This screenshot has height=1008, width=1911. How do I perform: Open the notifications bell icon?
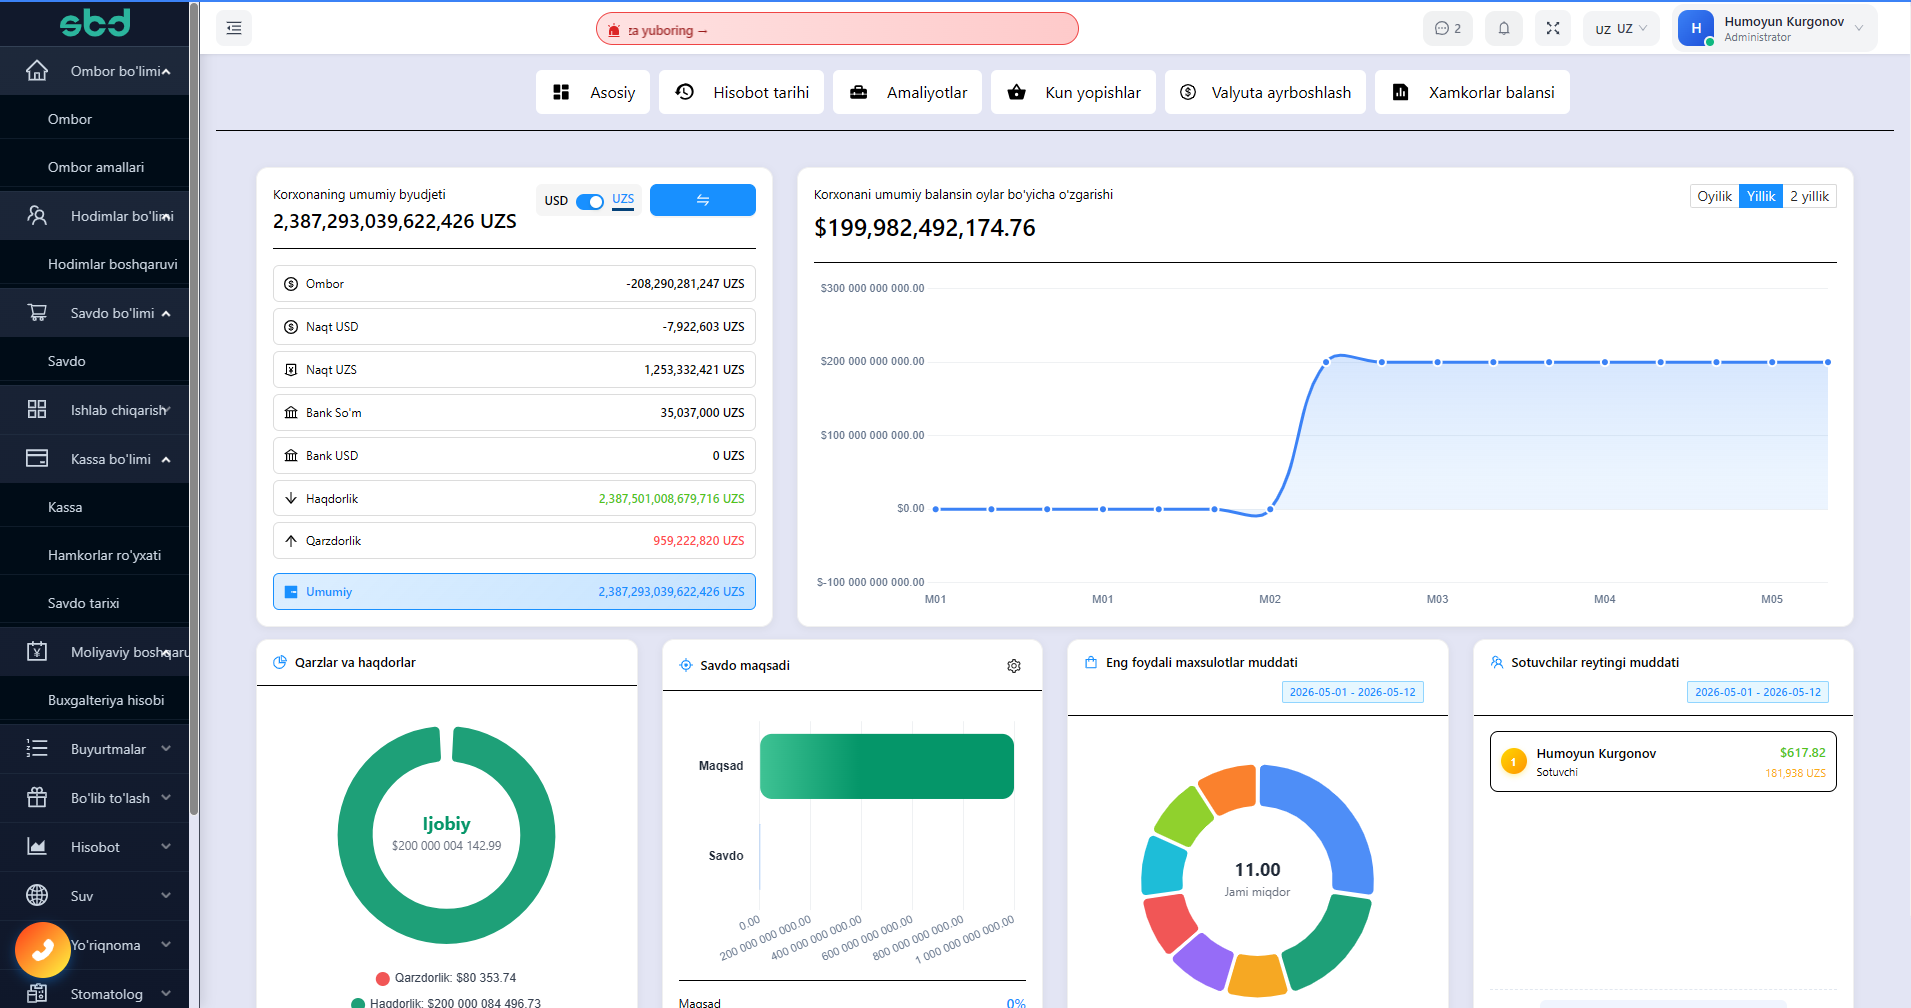[1504, 28]
